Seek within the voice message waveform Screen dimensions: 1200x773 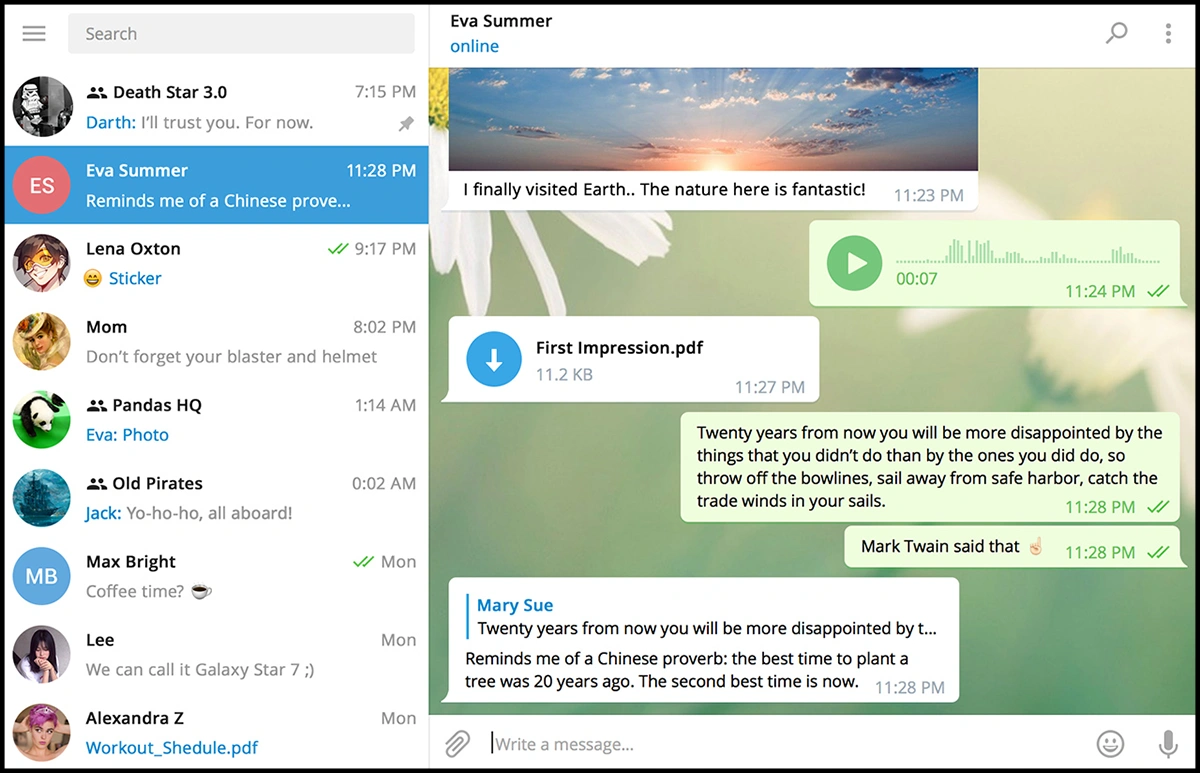click(x=1028, y=252)
